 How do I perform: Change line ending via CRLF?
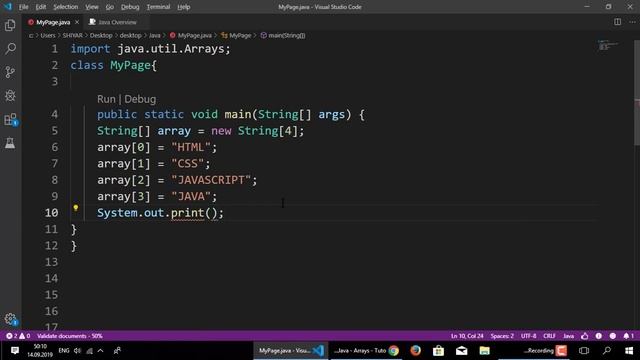pyautogui.click(x=549, y=336)
